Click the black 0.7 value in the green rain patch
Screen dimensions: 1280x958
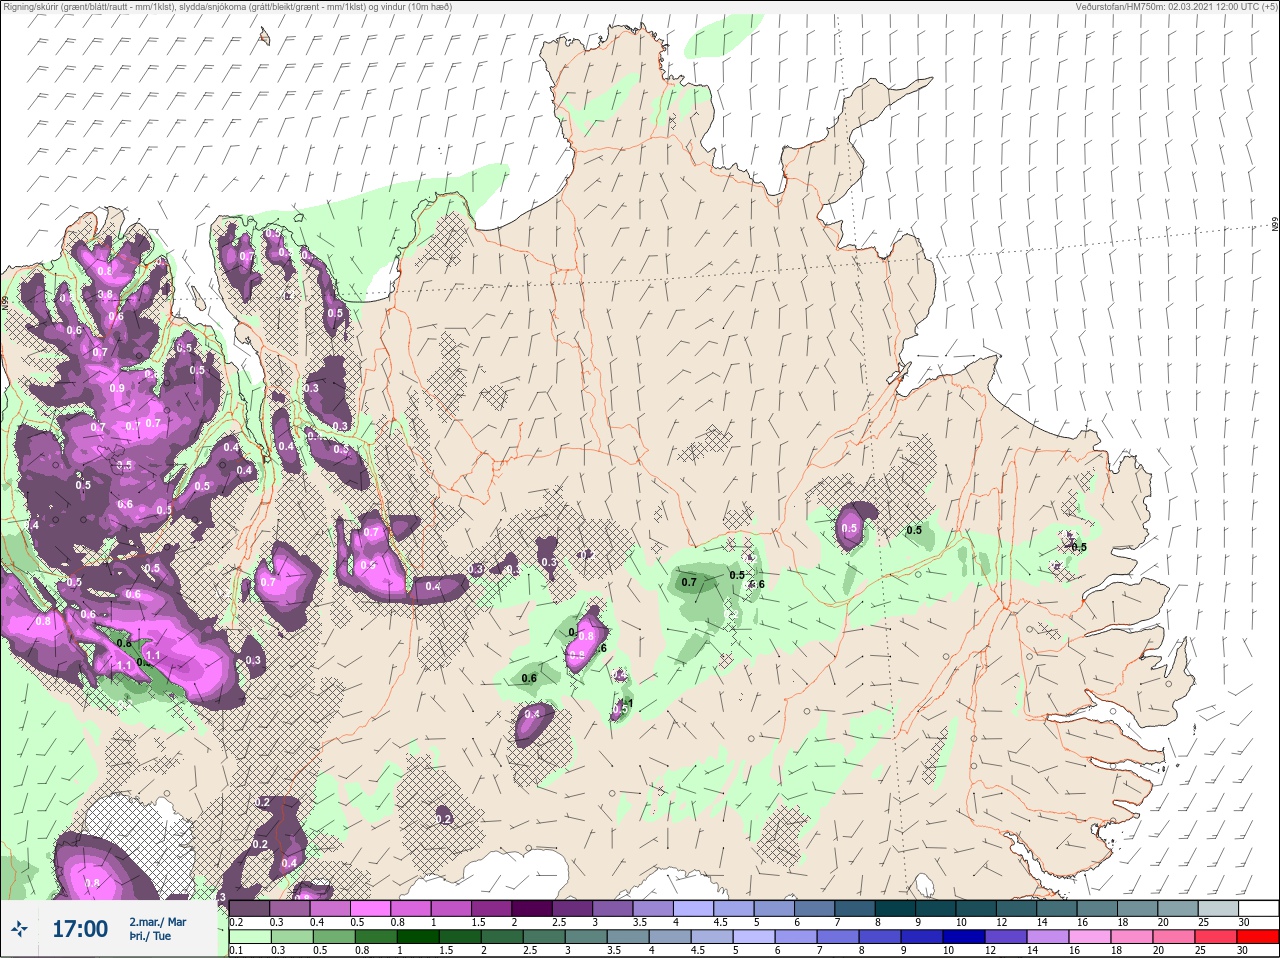[x=689, y=582]
